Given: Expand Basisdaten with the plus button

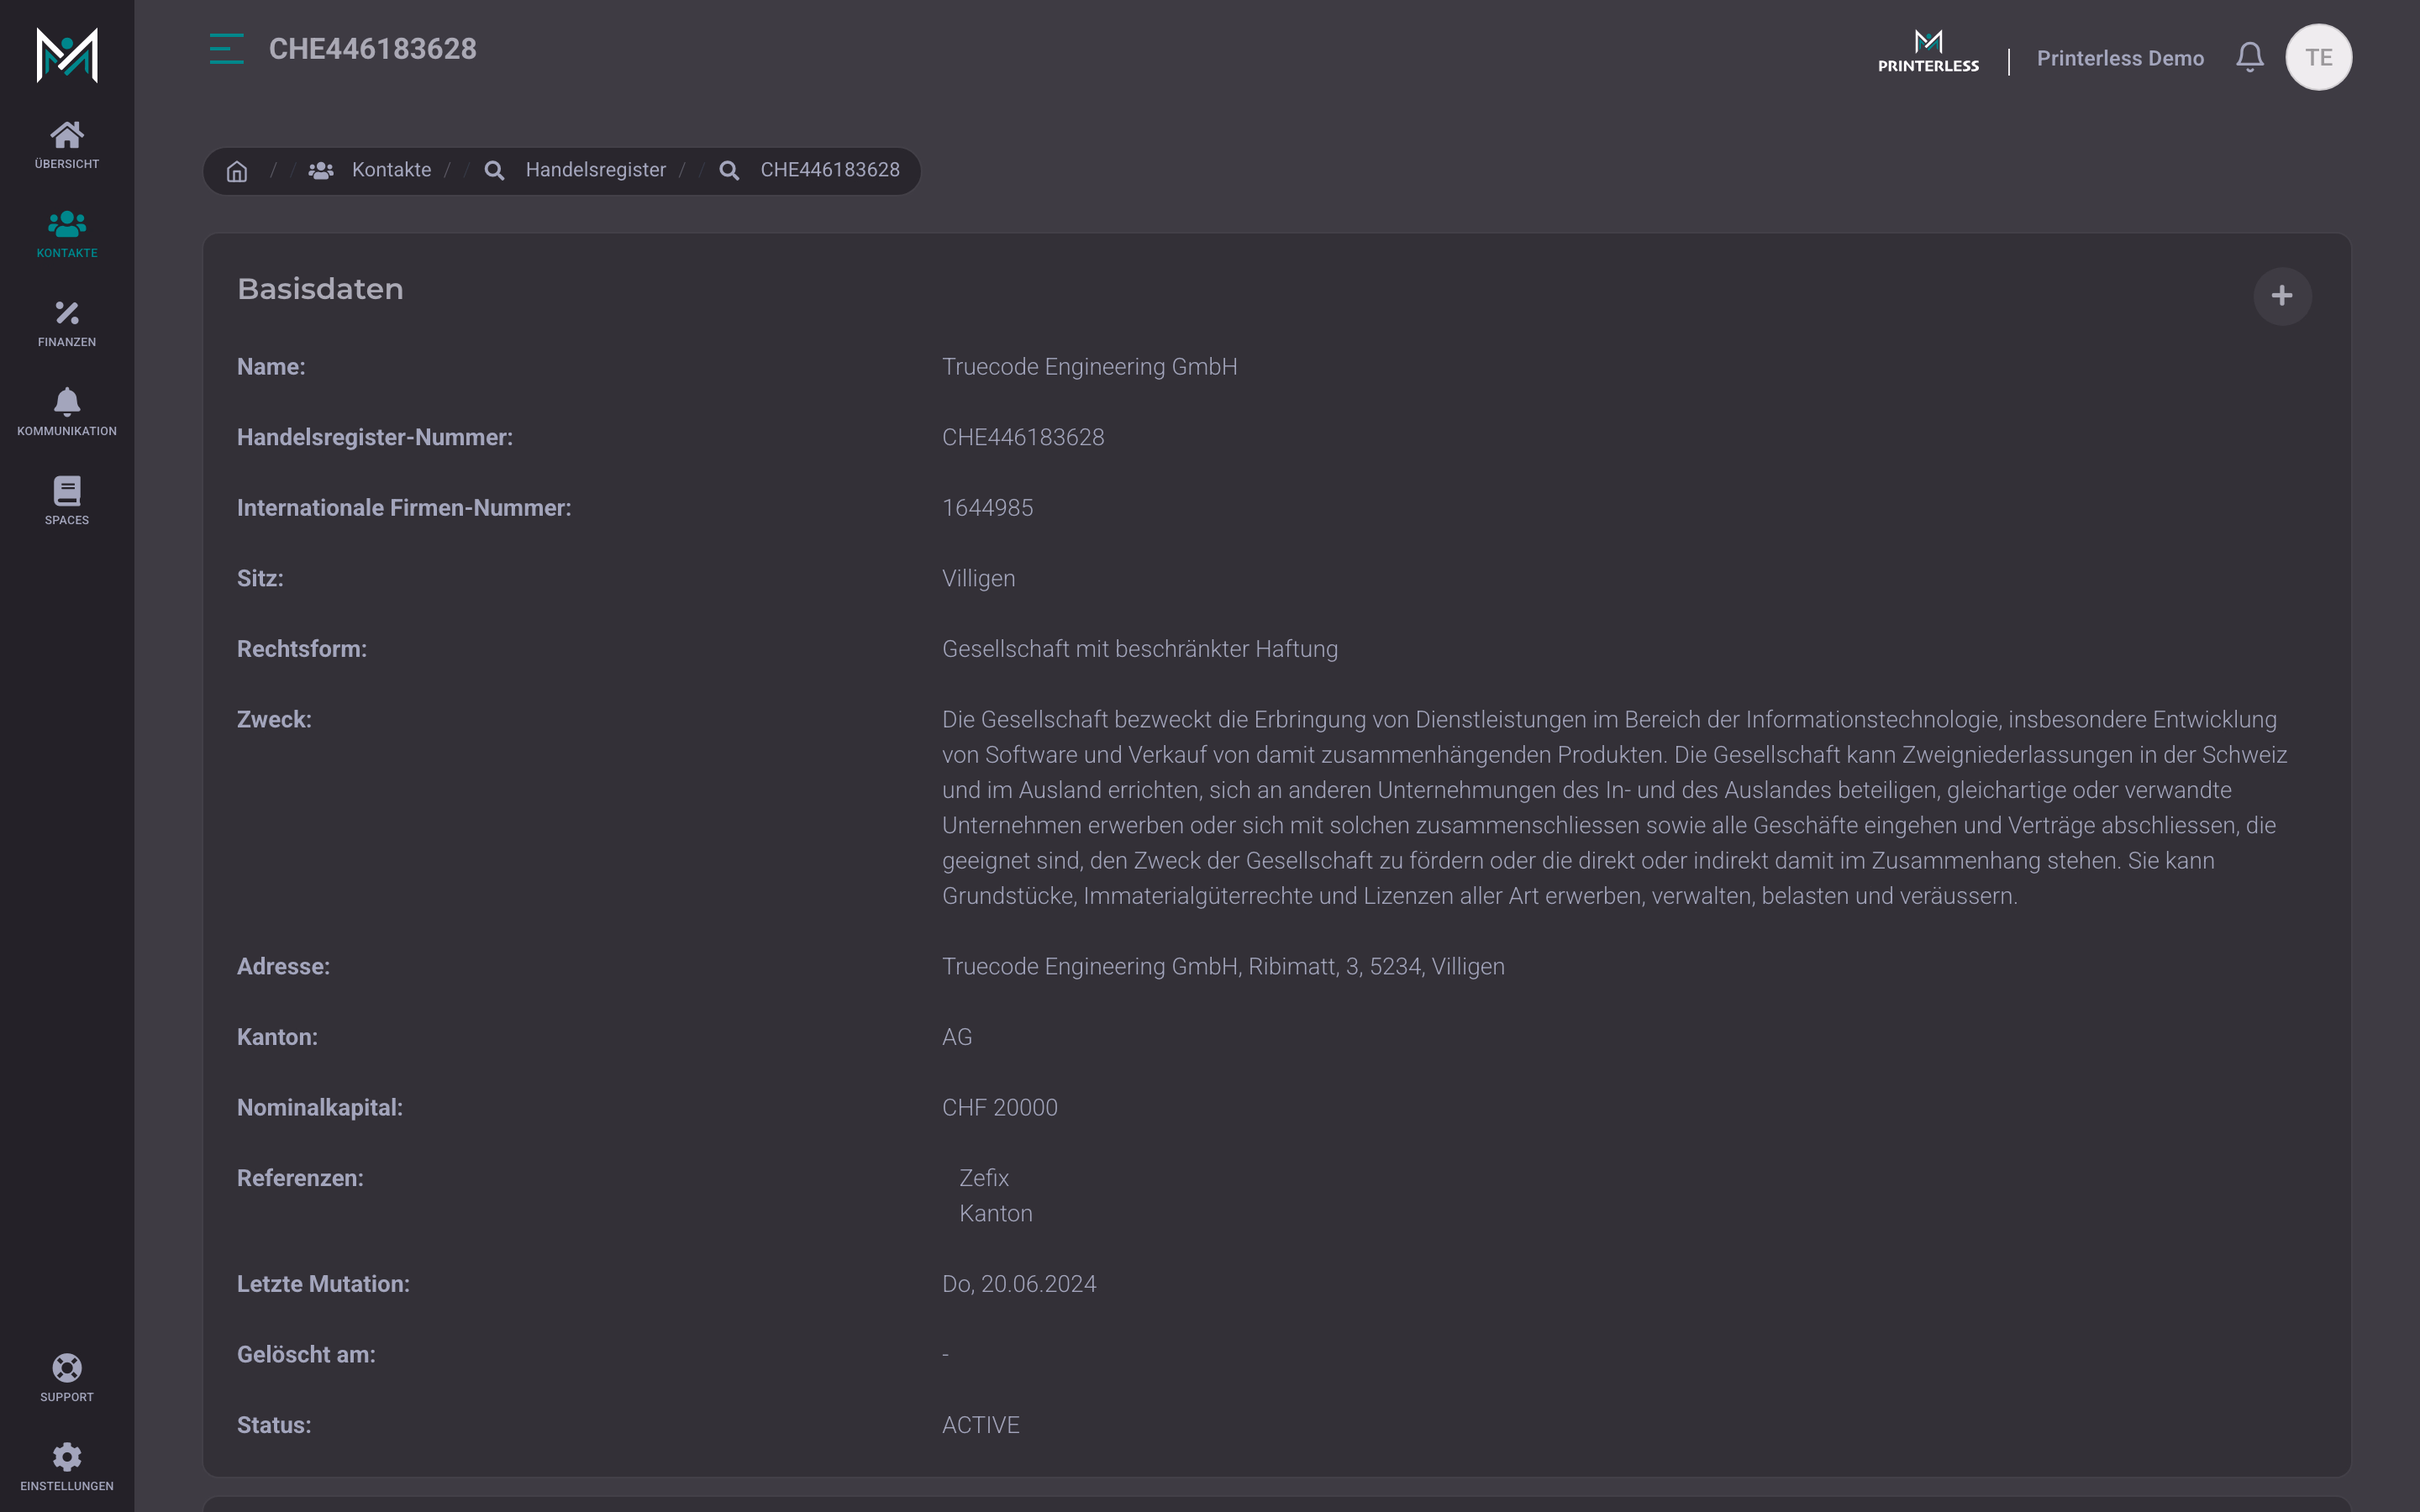Looking at the screenshot, I should (2282, 296).
